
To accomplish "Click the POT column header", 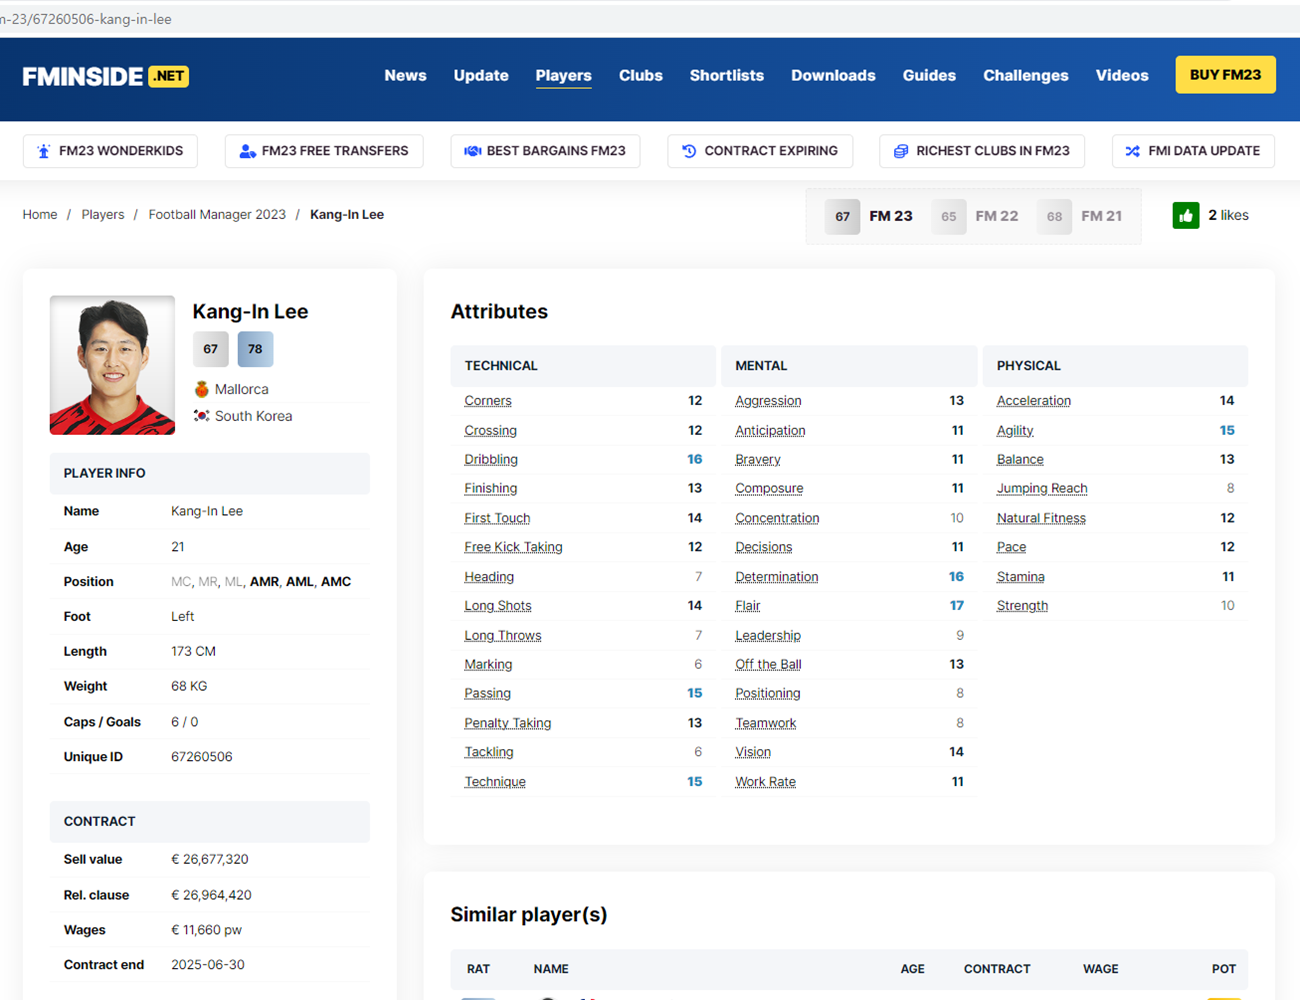I will 1224,969.
